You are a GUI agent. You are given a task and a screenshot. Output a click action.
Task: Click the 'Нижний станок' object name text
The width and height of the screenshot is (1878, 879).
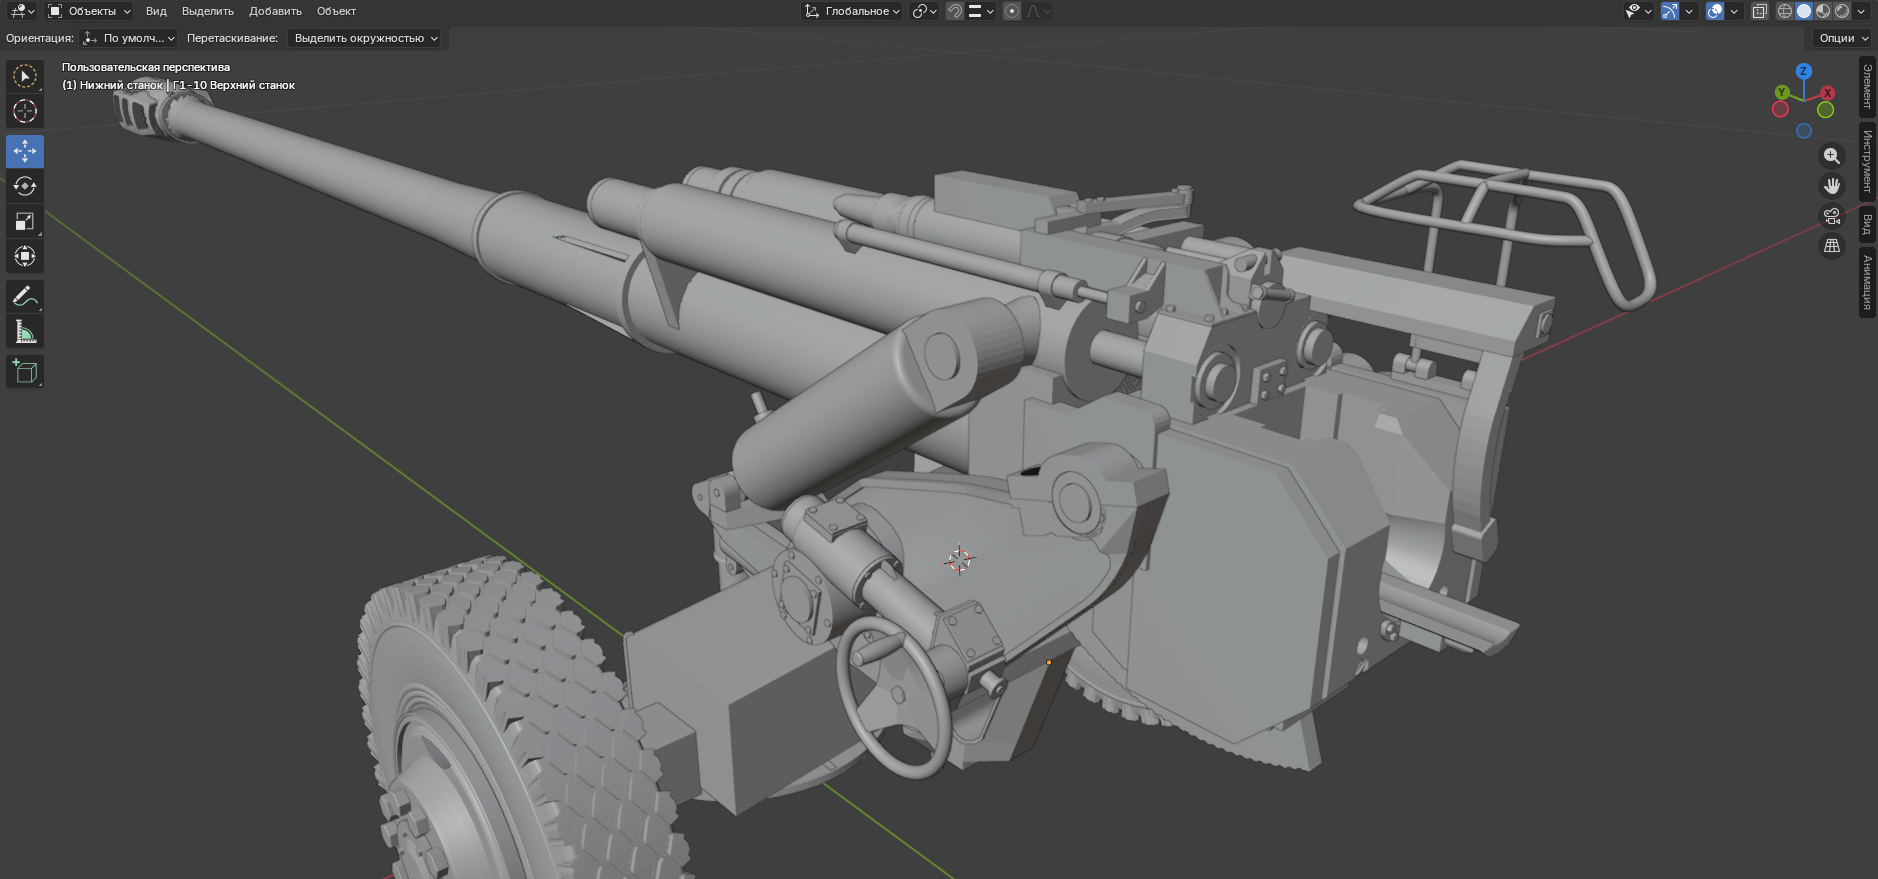(x=121, y=85)
